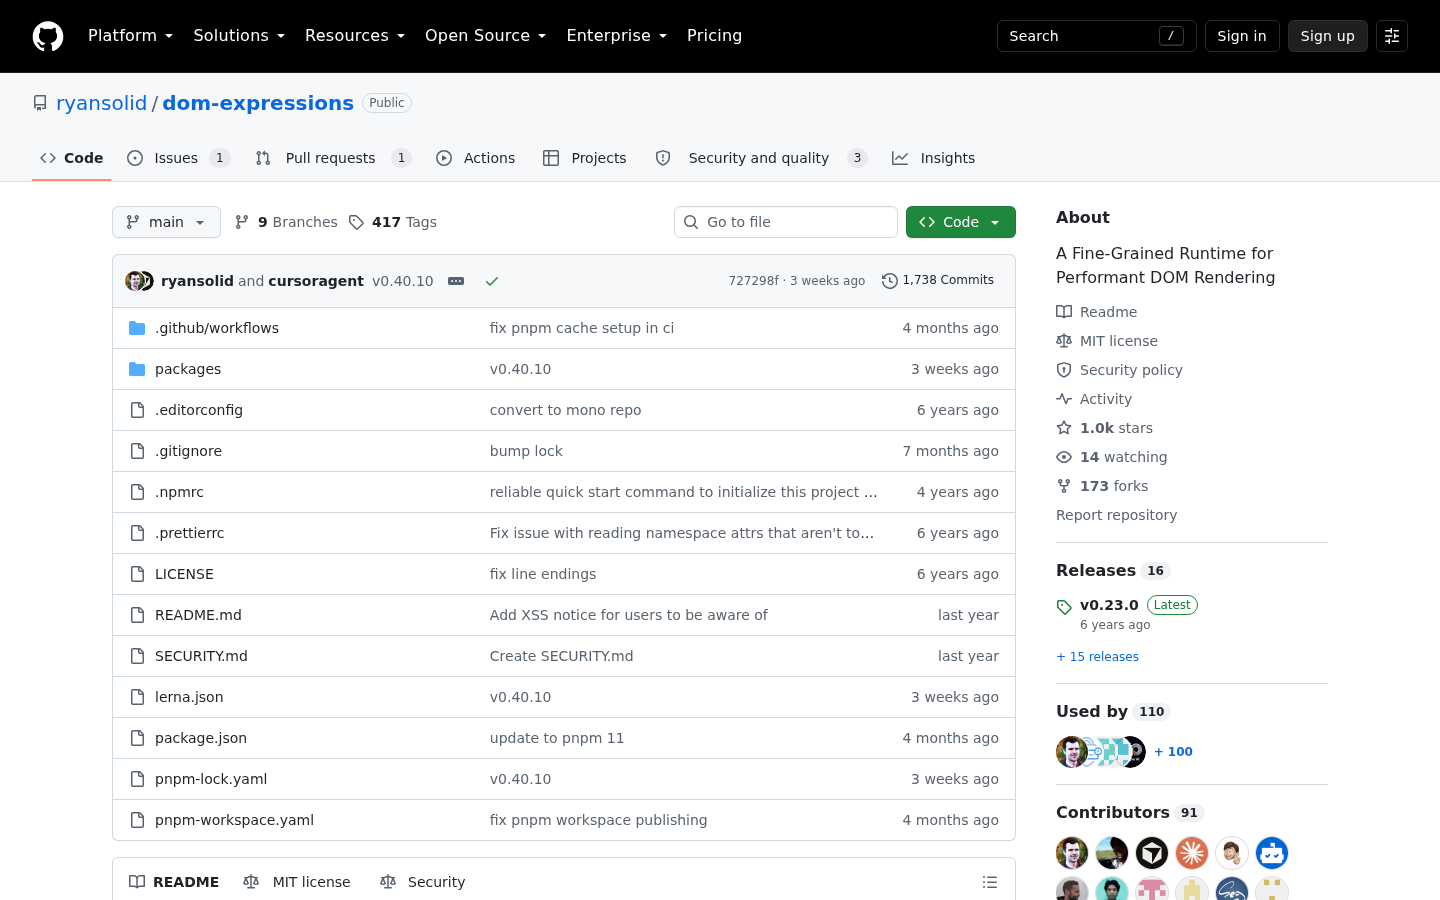The image size is (1440, 900).
Task: Expand the Open Source menu
Action: pyautogui.click(x=486, y=36)
